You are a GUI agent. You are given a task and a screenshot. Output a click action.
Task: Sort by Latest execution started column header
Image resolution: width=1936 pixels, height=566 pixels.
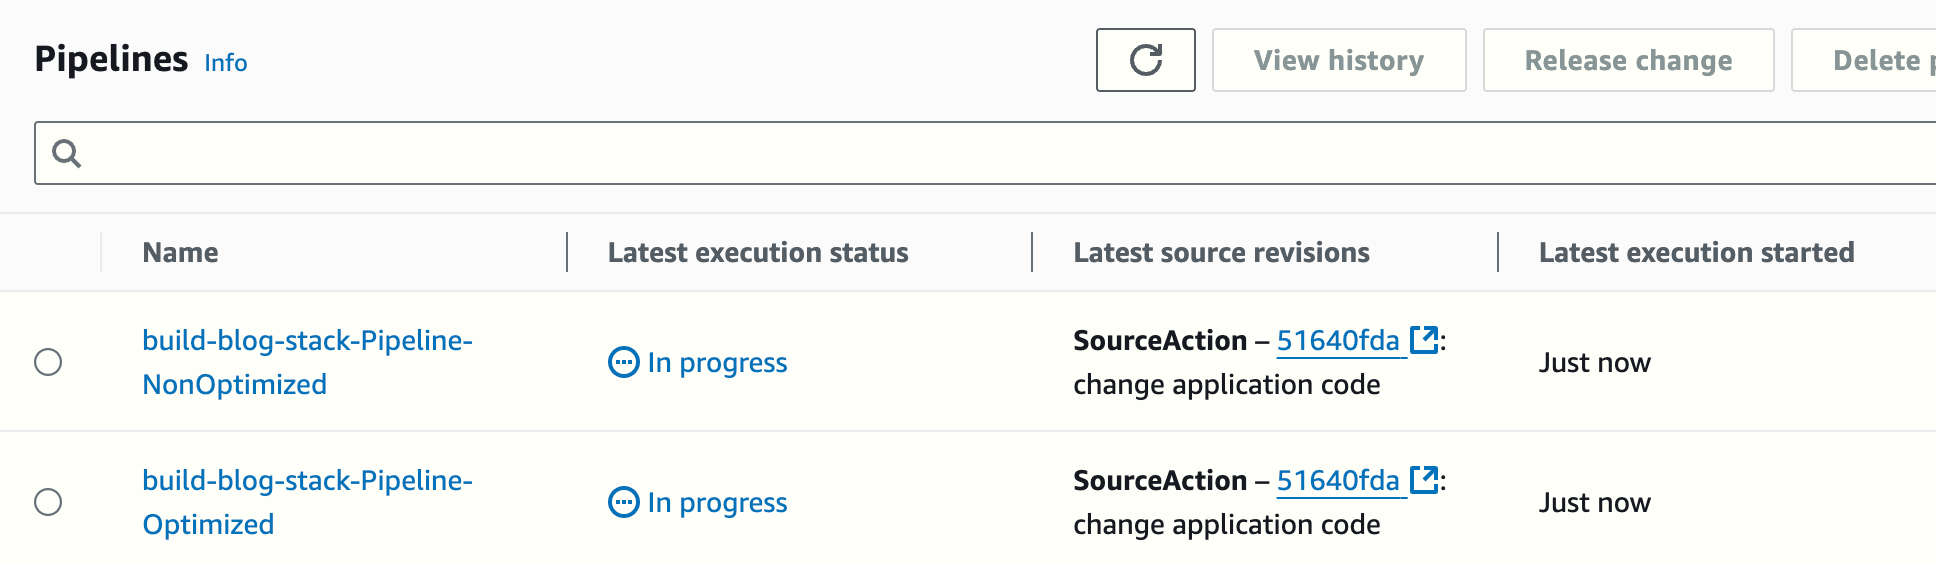(x=1695, y=253)
